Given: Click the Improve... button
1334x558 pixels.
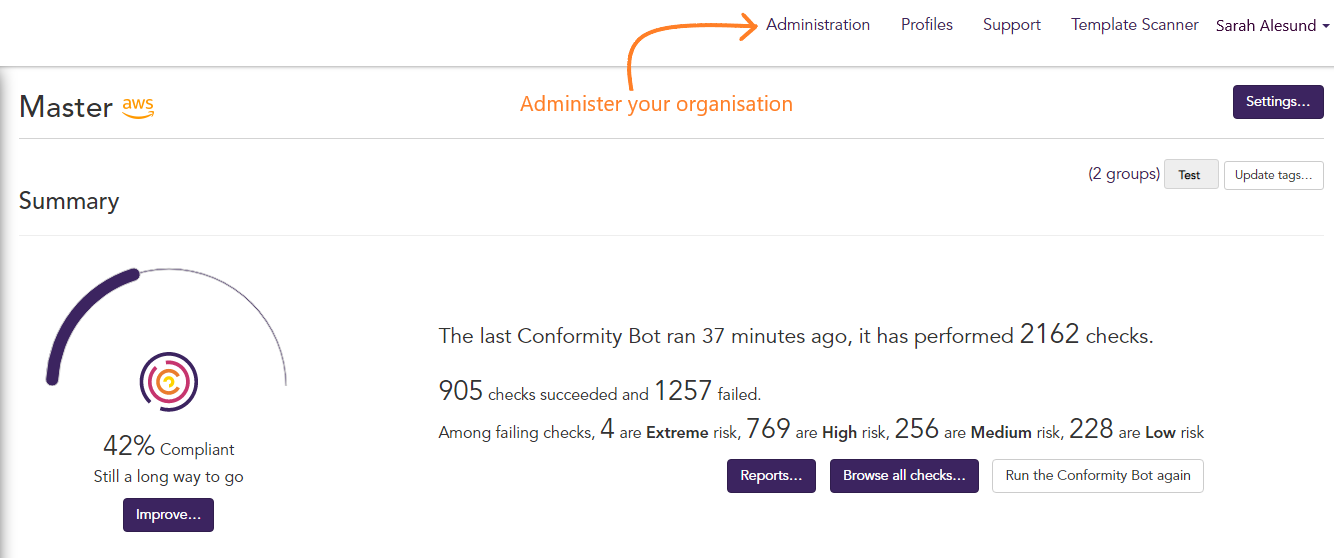Looking at the screenshot, I should pyautogui.click(x=168, y=516).
